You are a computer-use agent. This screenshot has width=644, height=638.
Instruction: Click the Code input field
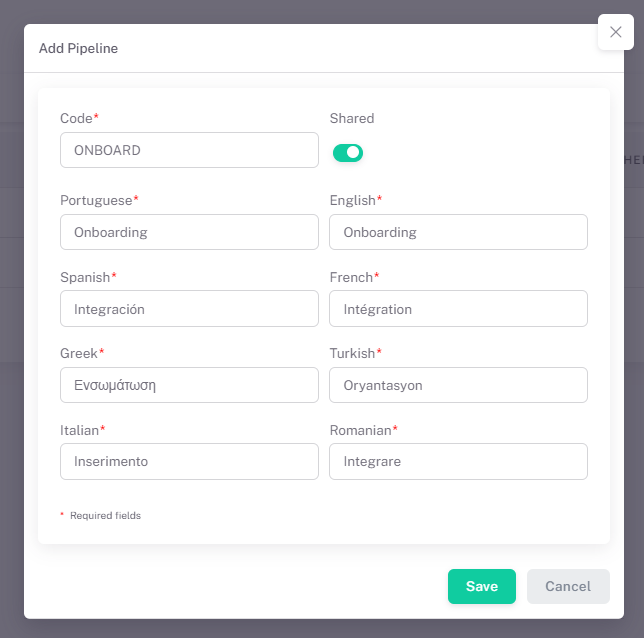tap(189, 150)
